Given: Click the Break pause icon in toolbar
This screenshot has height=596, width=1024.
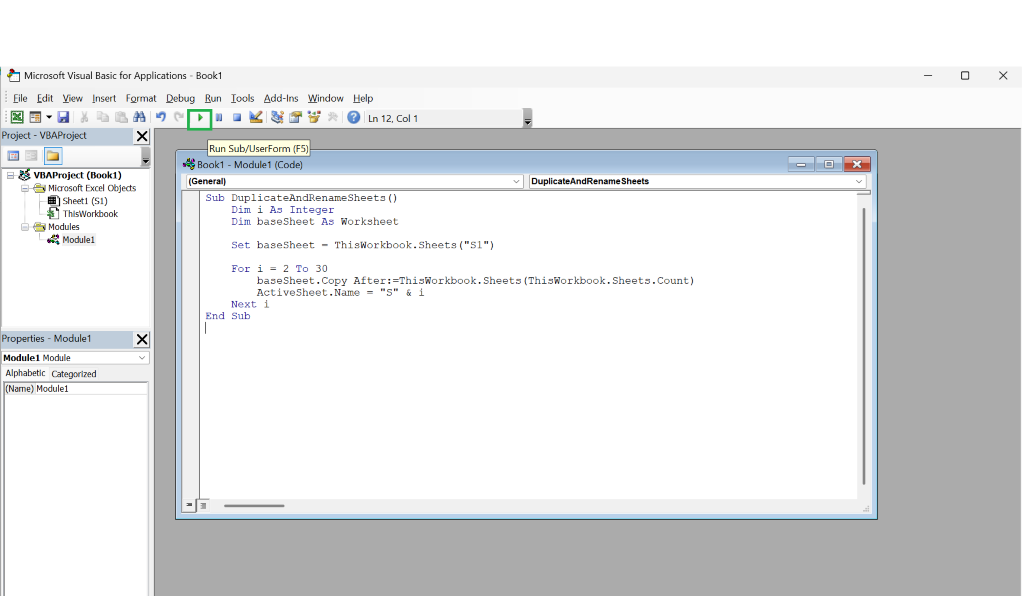Looking at the screenshot, I should coord(219,118).
